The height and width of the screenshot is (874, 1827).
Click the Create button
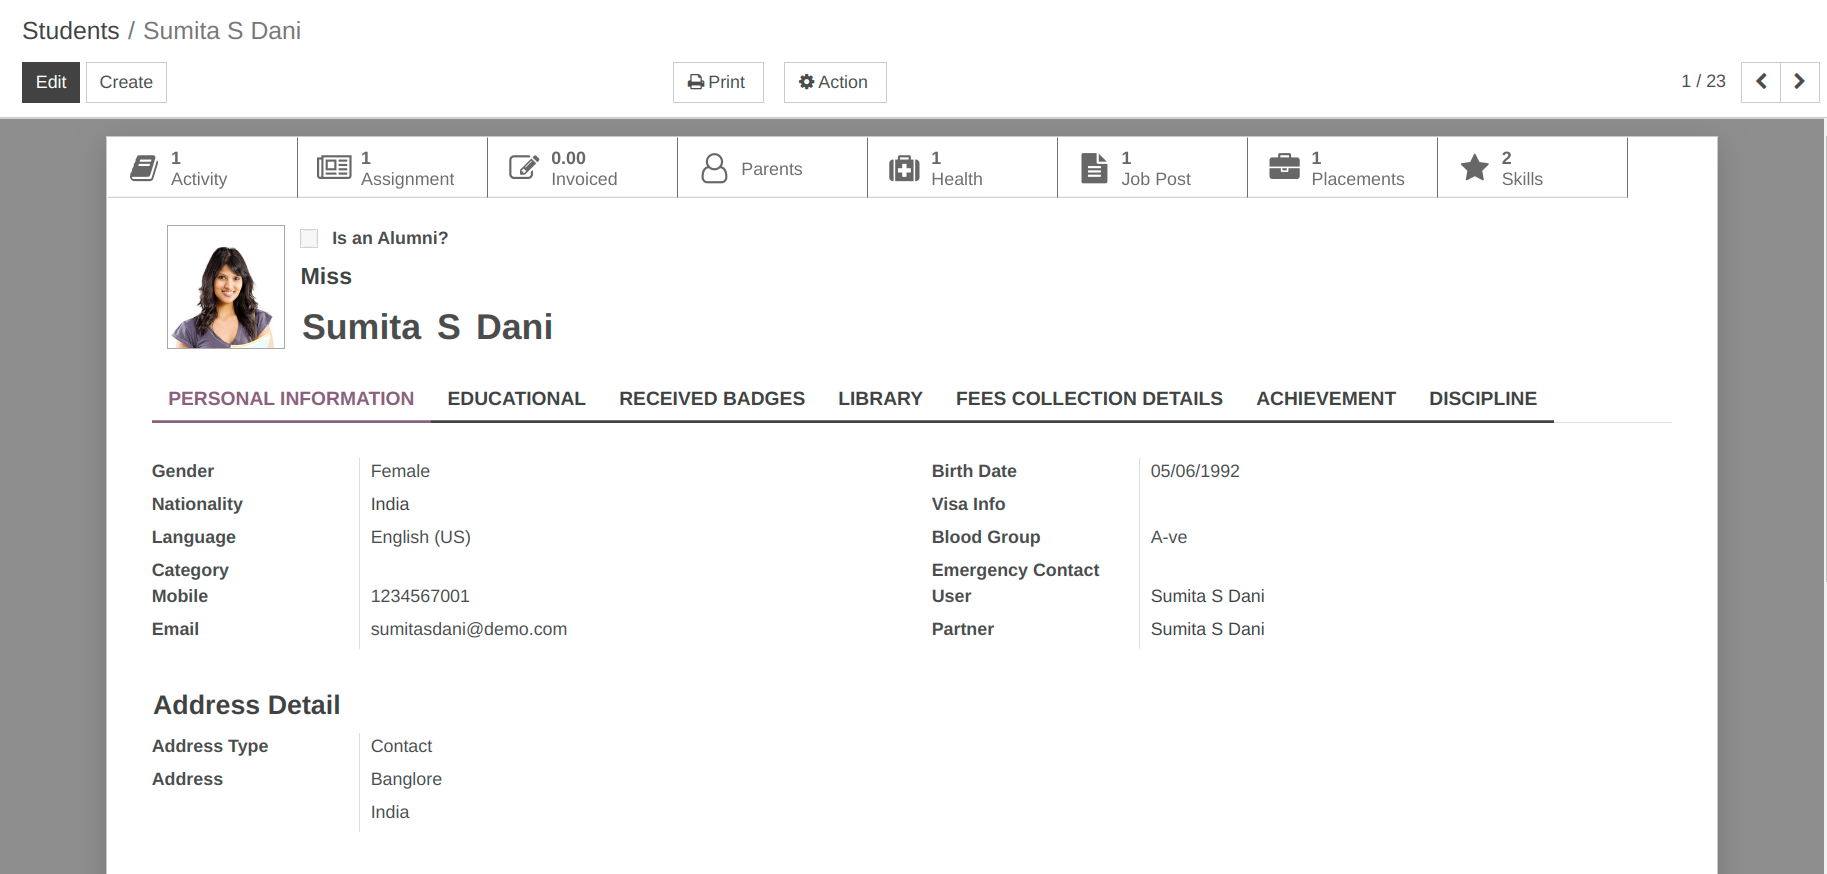(126, 82)
